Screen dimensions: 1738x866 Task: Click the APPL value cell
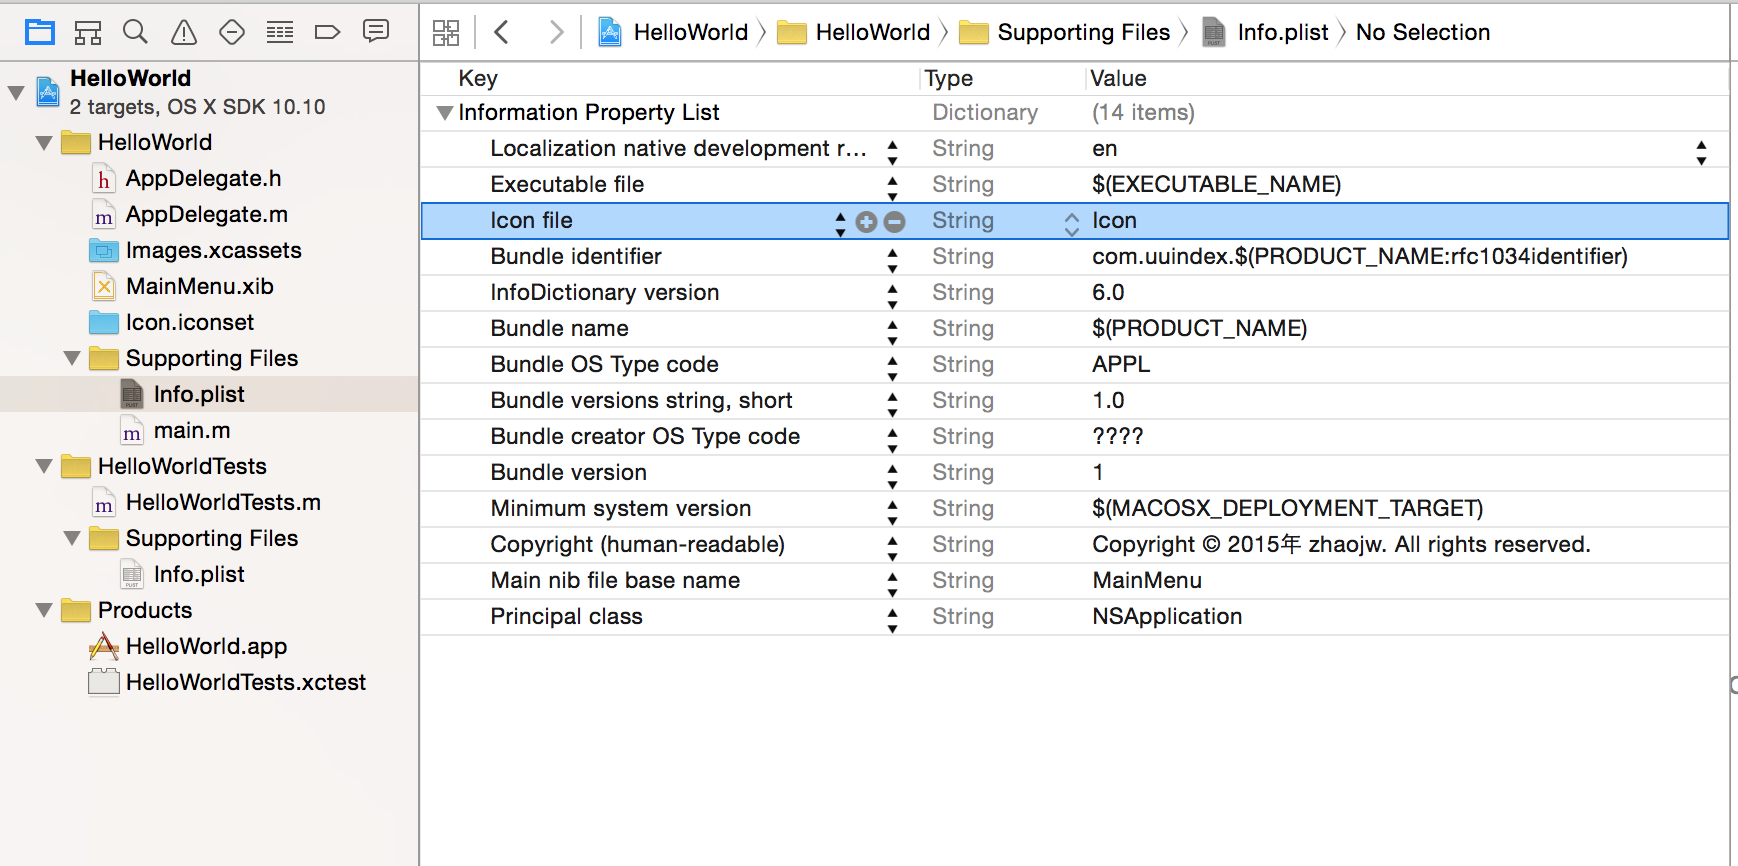[1121, 365]
